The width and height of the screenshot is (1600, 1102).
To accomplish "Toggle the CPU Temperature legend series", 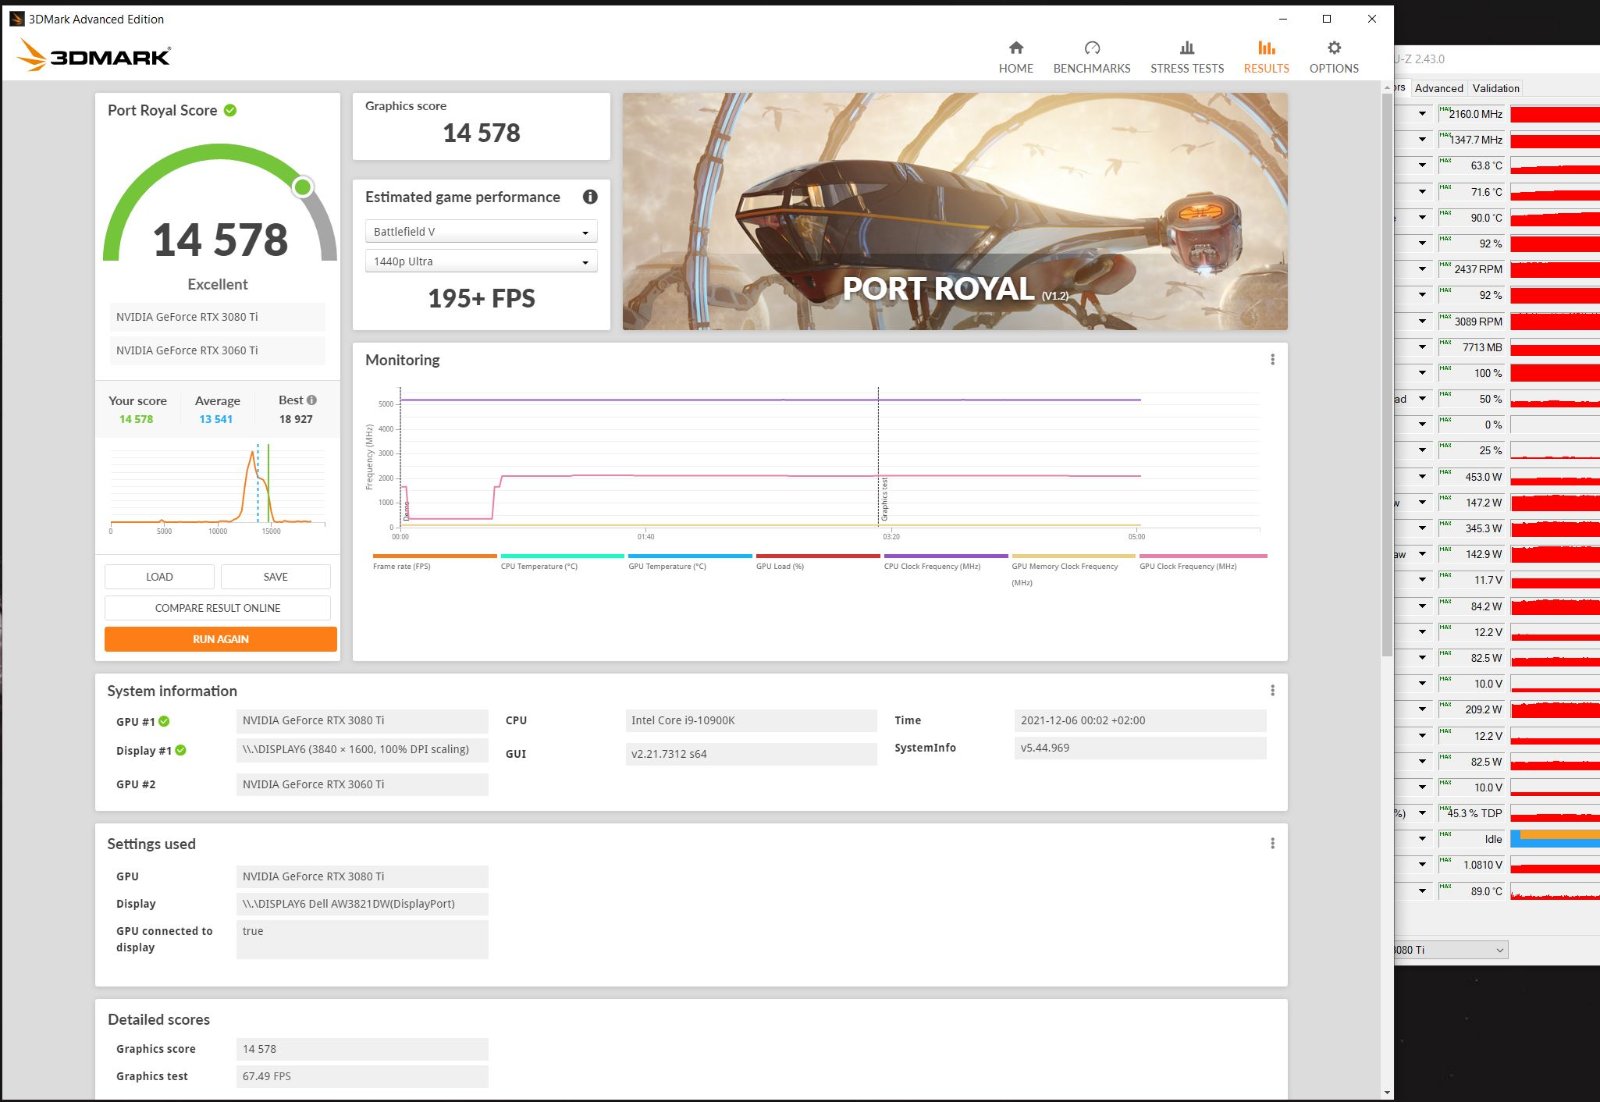I will (x=562, y=563).
